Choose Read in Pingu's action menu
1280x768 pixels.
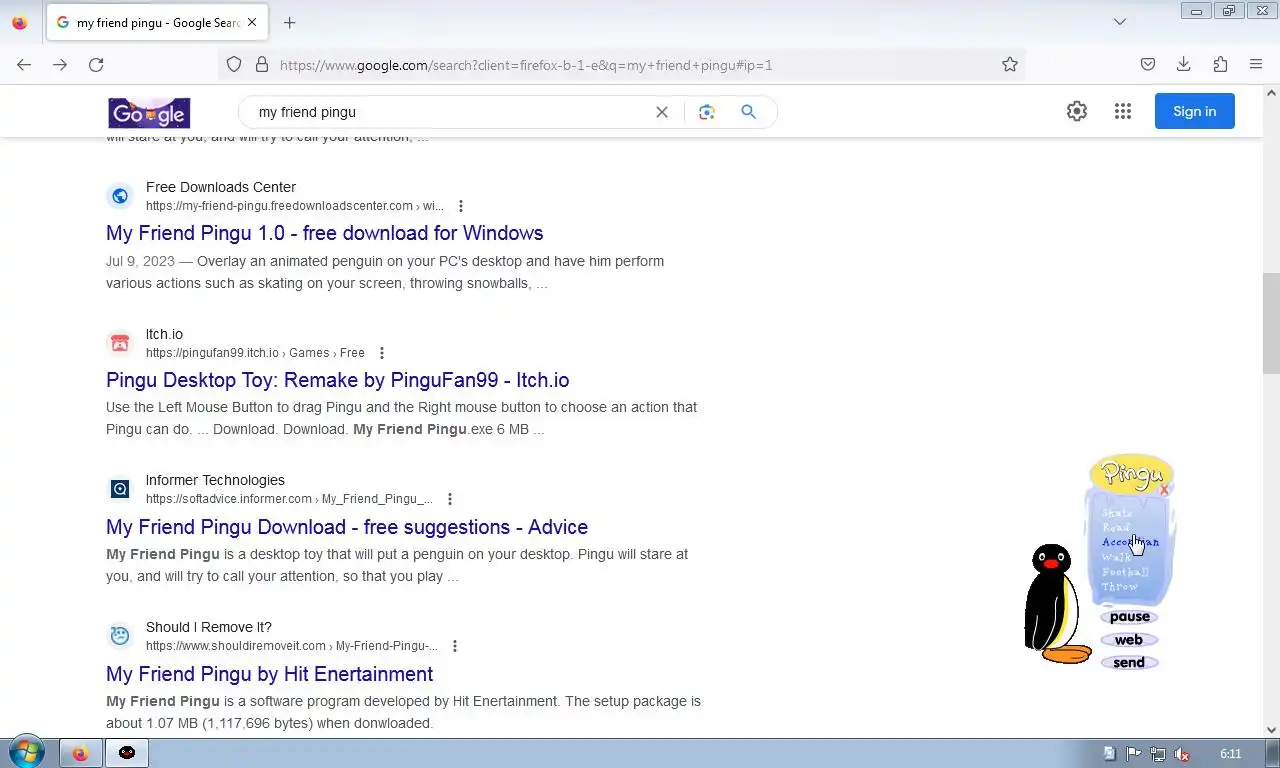pyautogui.click(x=1115, y=527)
